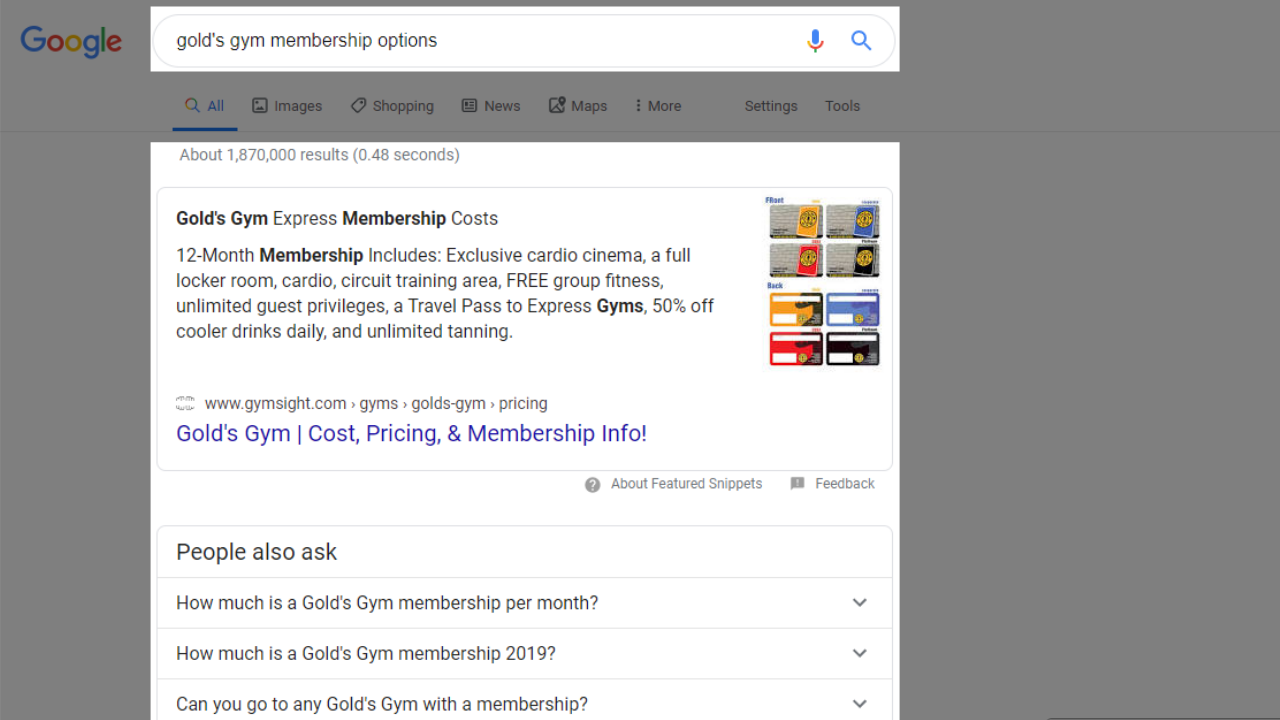Open Gold's Gym Cost, Pricing, & Membership Info link

(411, 433)
